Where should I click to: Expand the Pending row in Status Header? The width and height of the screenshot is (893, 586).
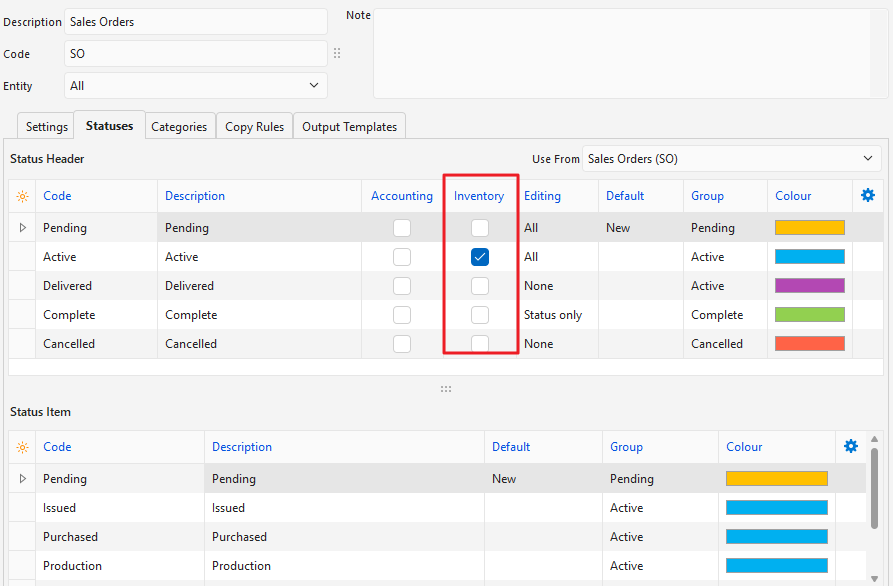[23, 228]
